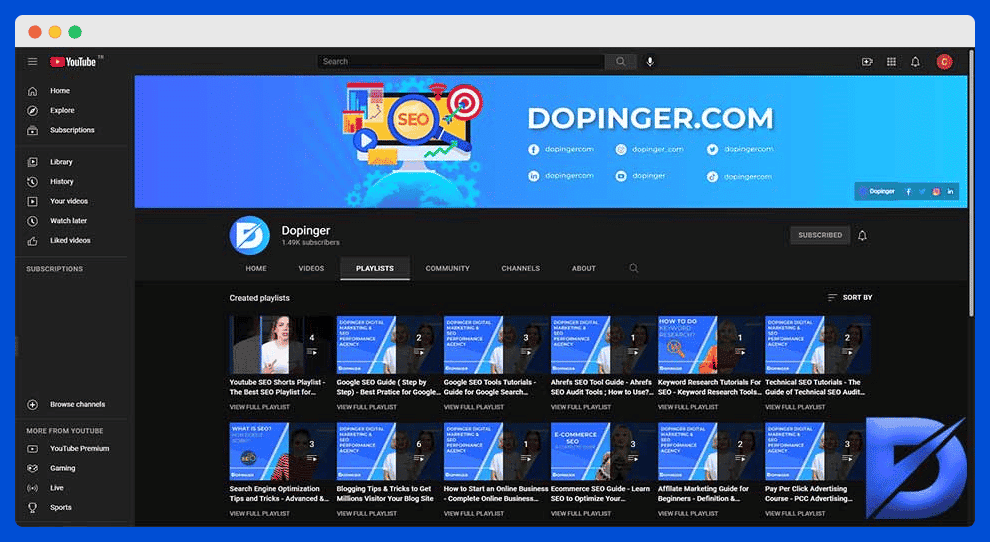Open Twitter link on channel banner
Screen dimensions: 990x542
pos(922,191)
